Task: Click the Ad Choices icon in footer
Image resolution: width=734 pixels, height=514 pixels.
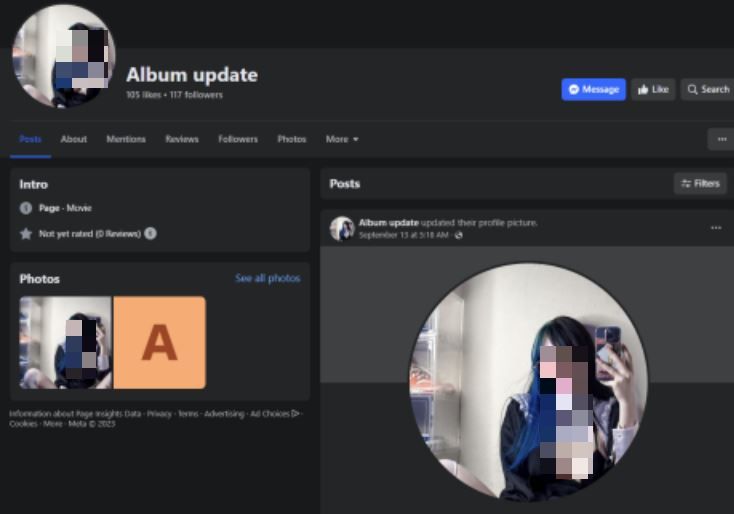Action: point(295,414)
